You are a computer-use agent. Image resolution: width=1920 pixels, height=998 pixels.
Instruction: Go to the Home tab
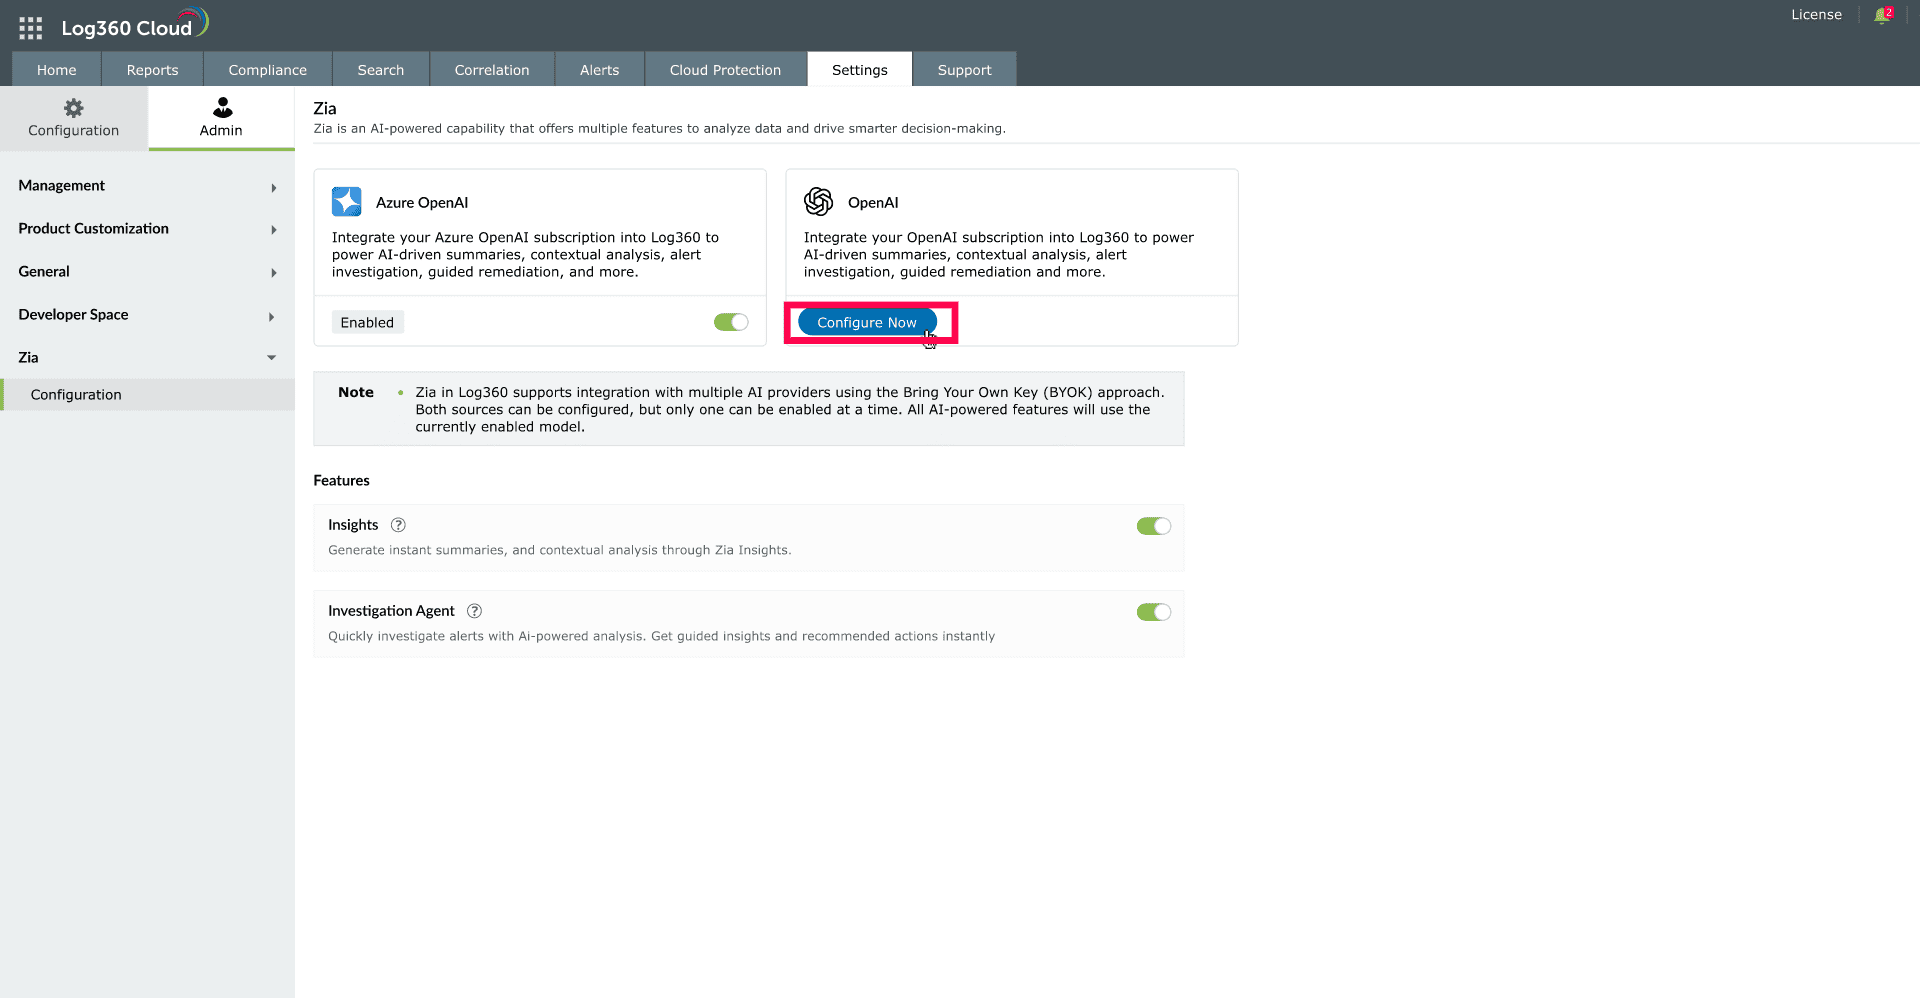(57, 70)
